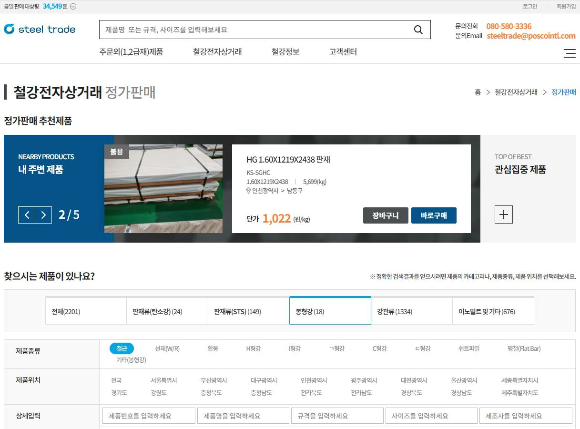The width and height of the screenshot is (580, 429).
Task: Open the 철강전자상거래 menu
Action: point(217,52)
